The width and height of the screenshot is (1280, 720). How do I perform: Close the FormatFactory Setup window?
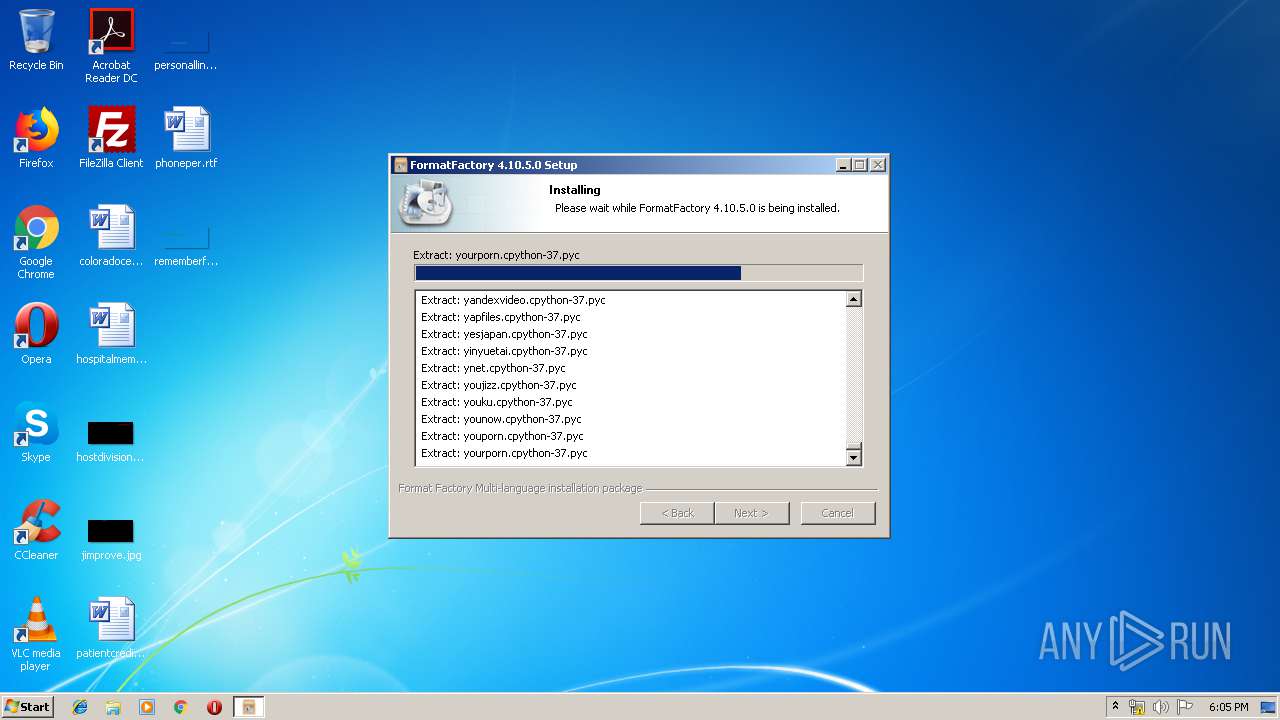point(877,165)
